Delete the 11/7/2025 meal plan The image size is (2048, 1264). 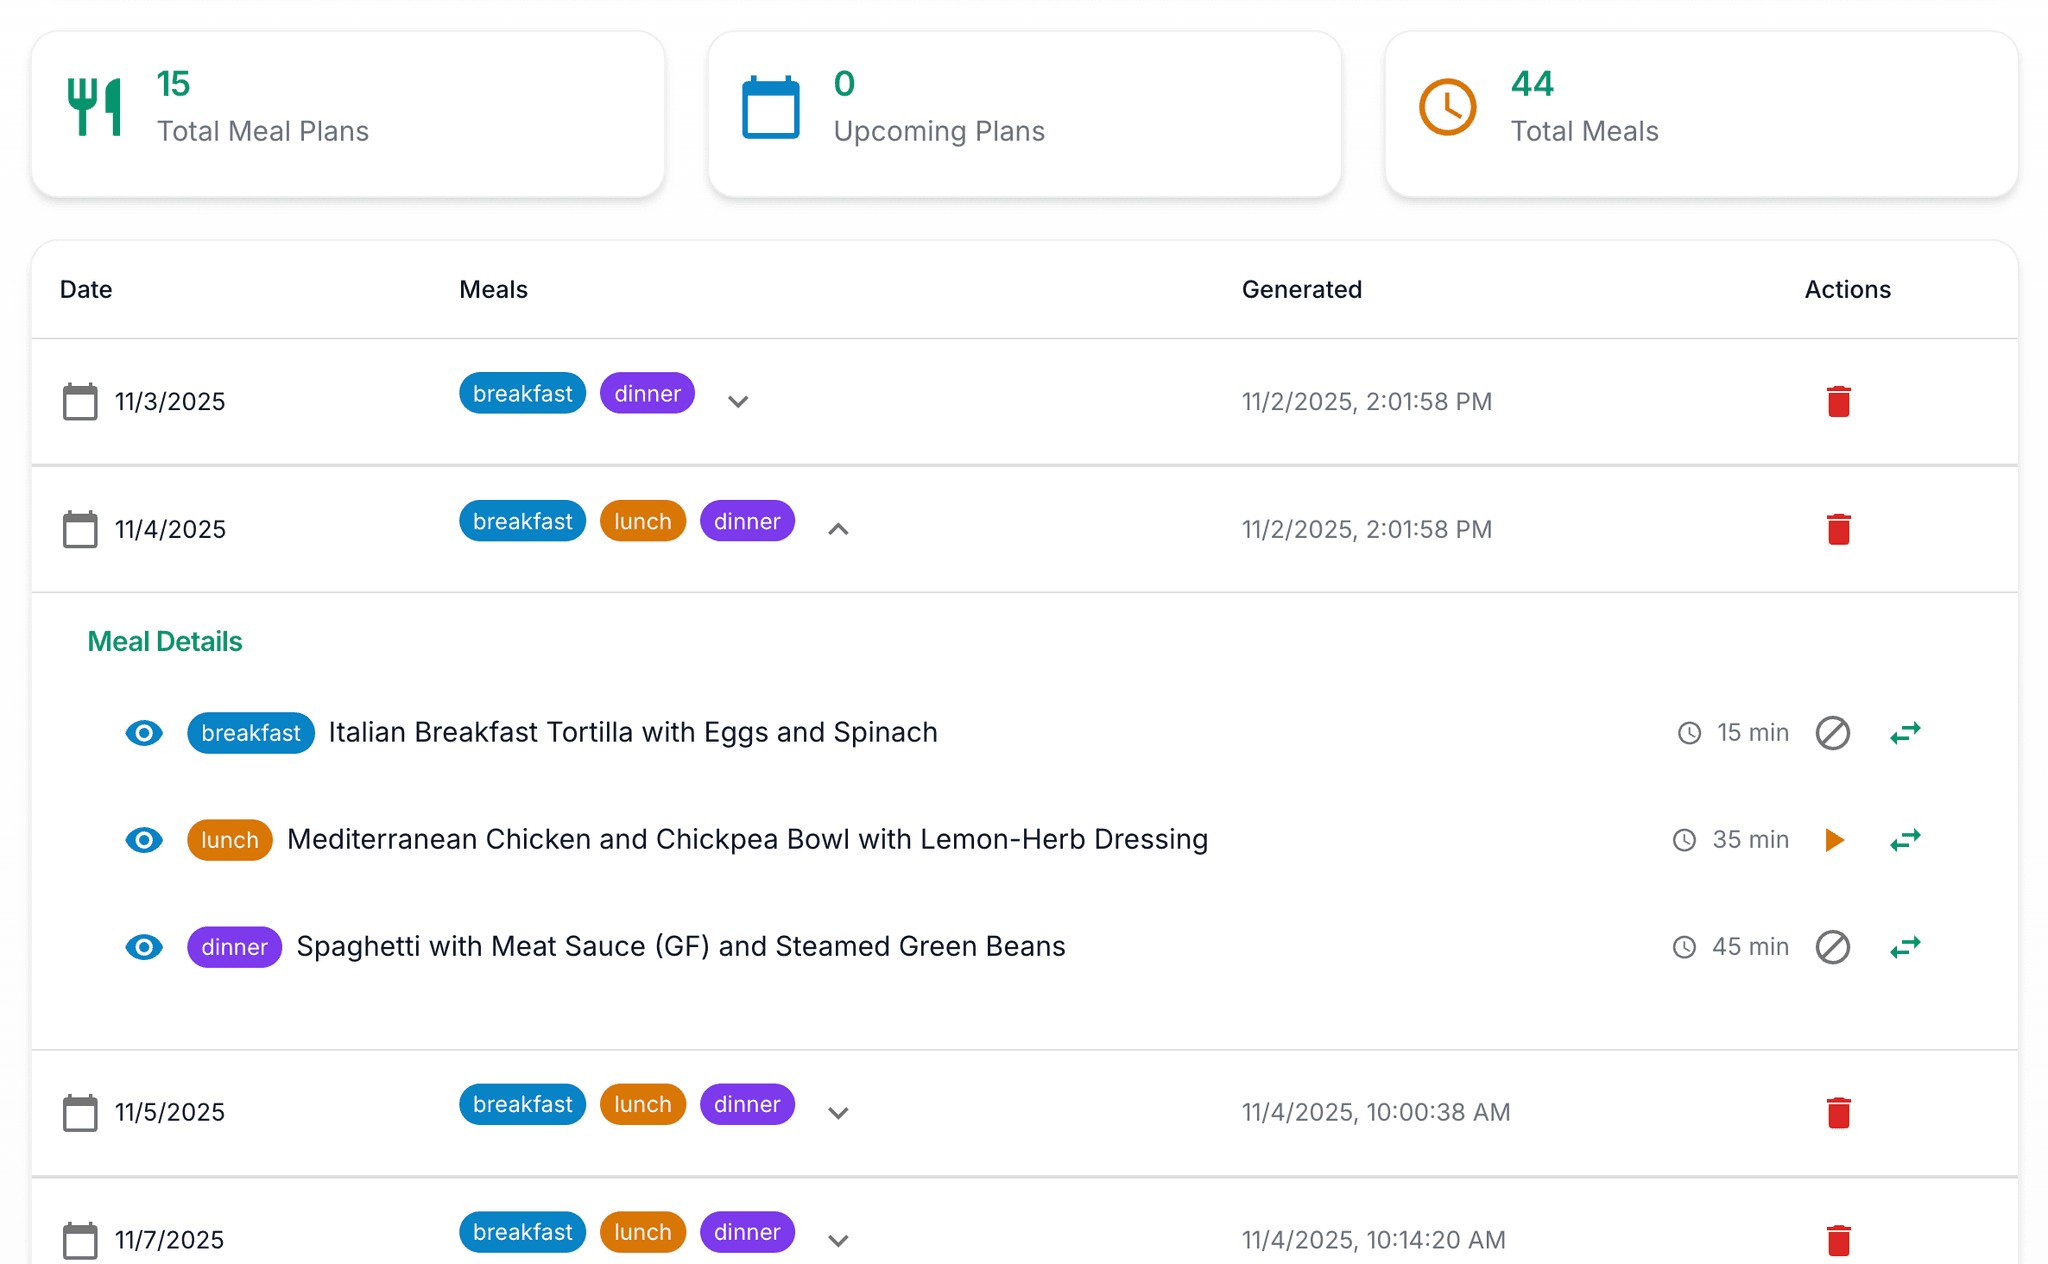(1839, 1239)
